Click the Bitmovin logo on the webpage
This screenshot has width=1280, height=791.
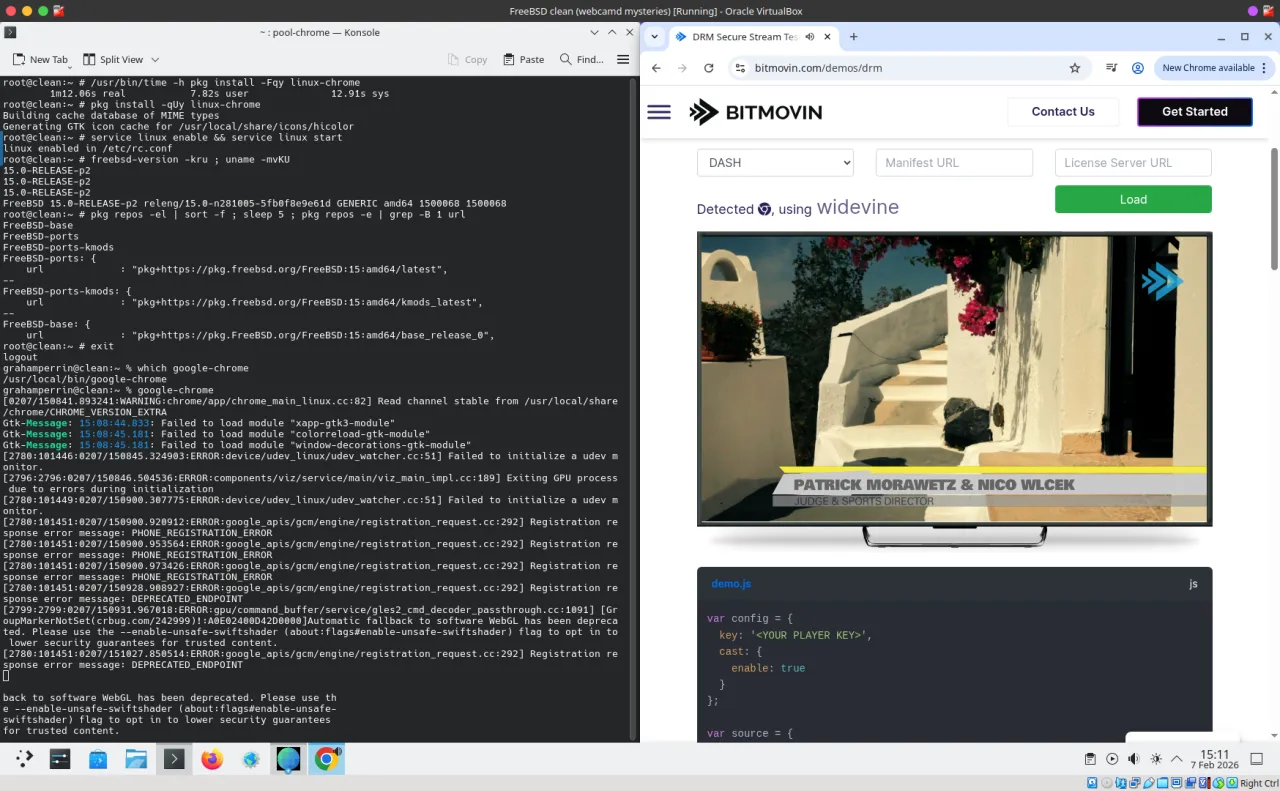click(x=755, y=113)
